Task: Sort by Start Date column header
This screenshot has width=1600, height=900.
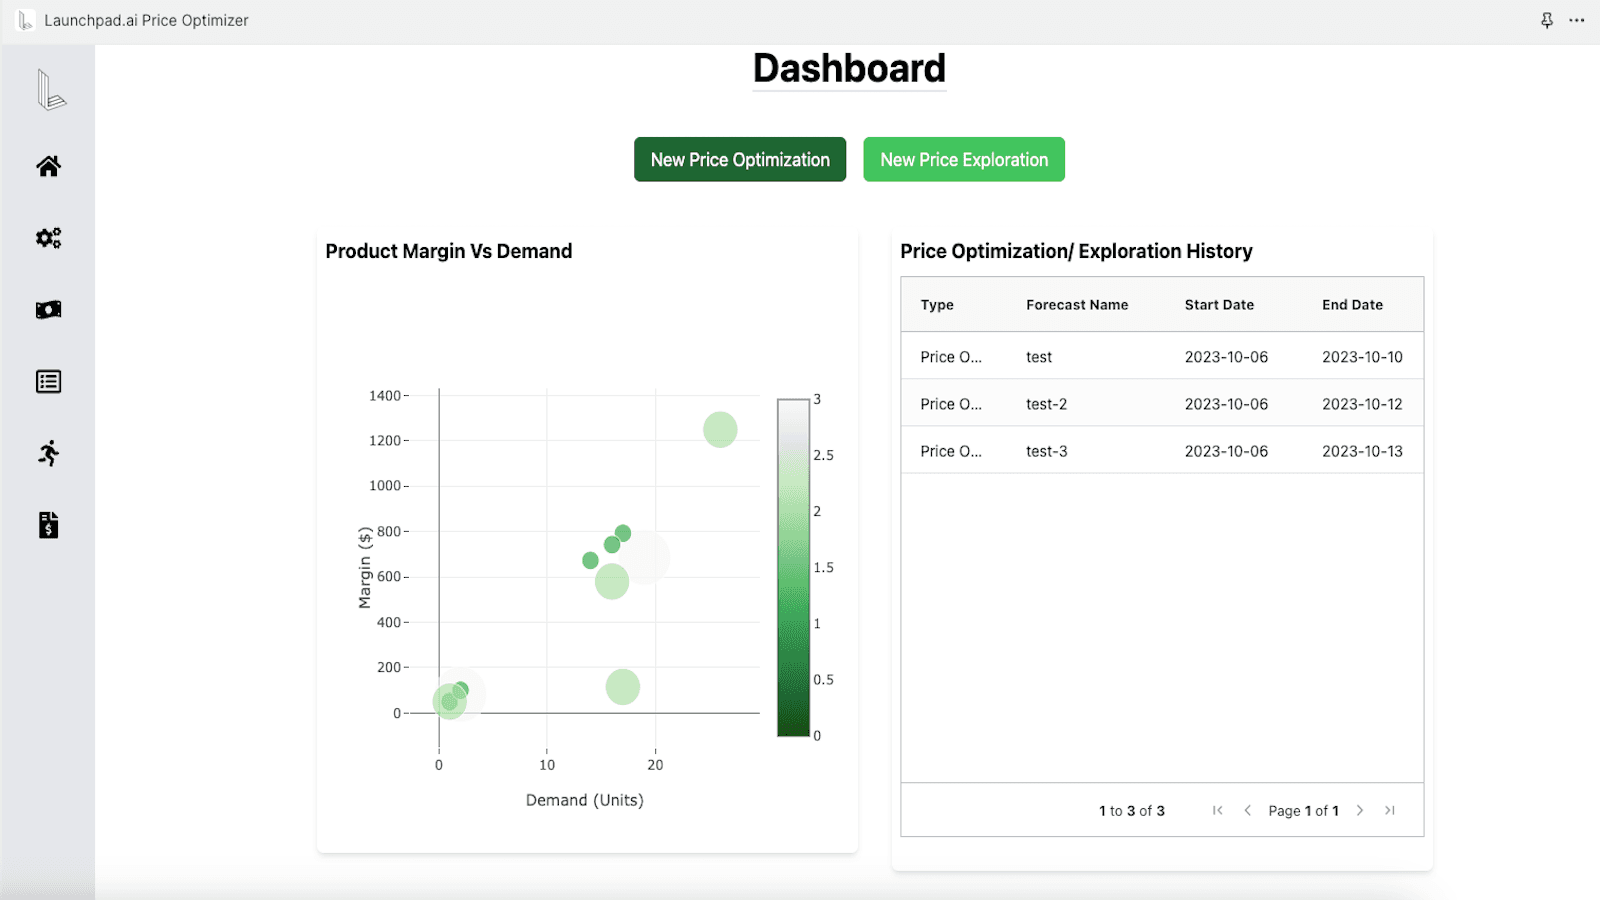Action: click(x=1219, y=305)
